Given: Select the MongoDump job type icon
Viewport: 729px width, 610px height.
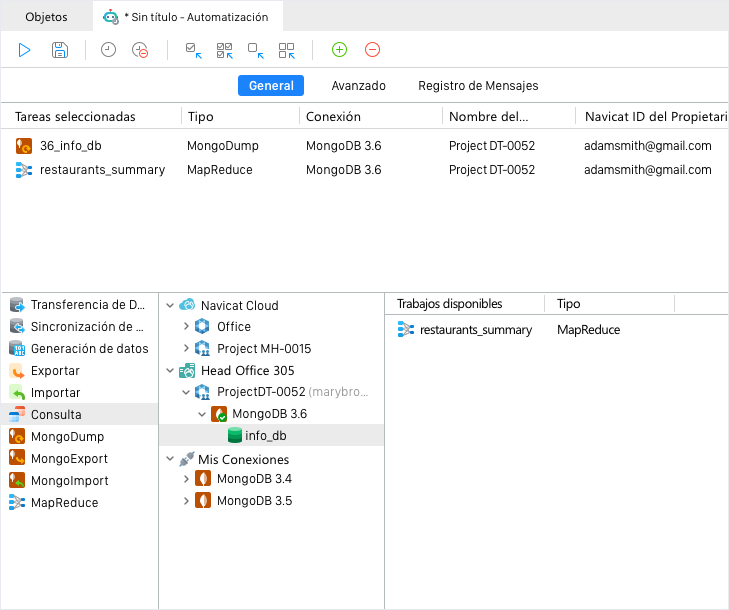Looking at the screenshot, I should pos(18,437).
